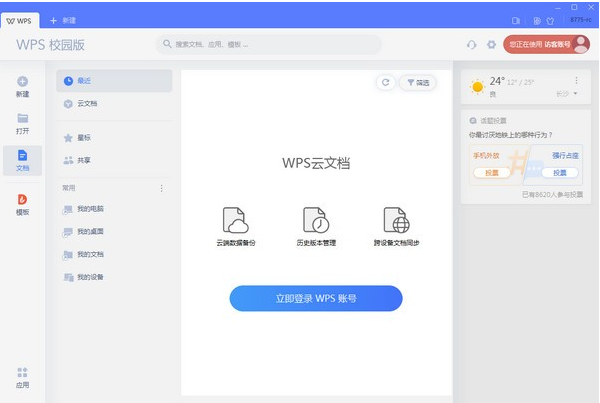
Task: Expand the city selector arrow in weather
Action: click(575, 94)
